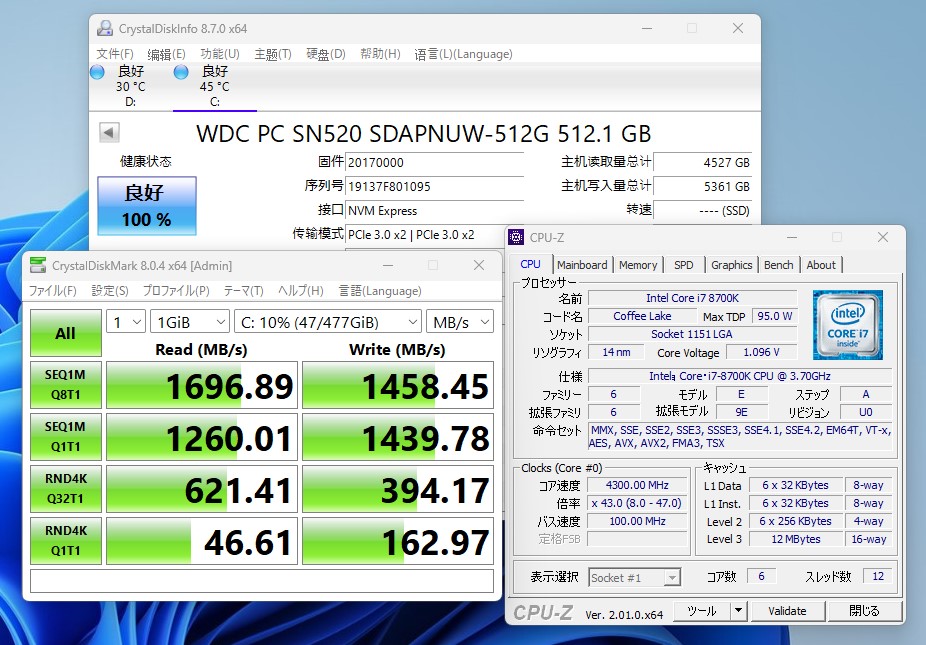Open テーマ(T) menu in CrystalDiskMark
The width and height of the screenshot is (926, 645).
243,291
